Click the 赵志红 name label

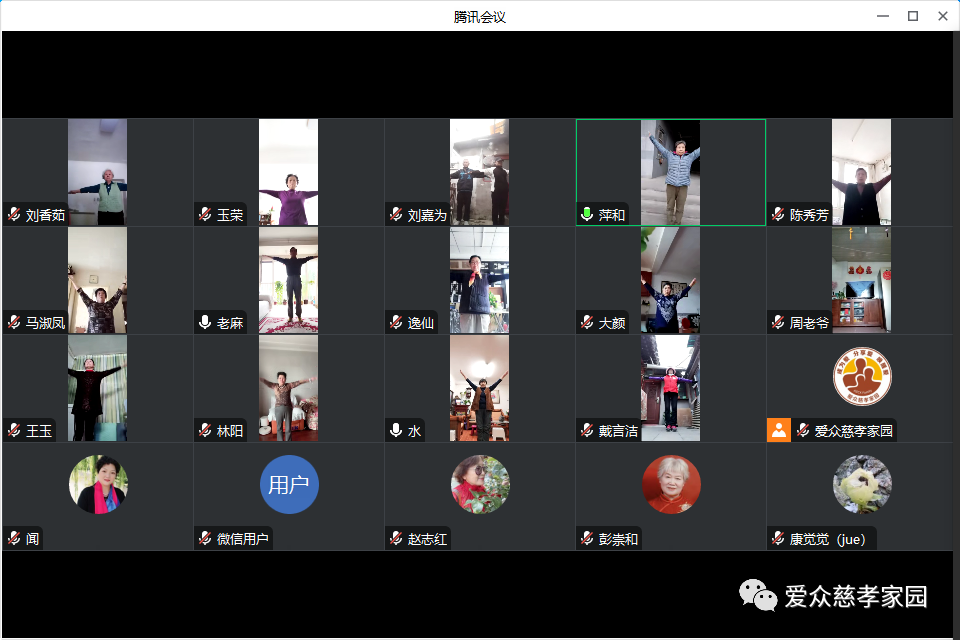pyautogui.click(x=428, y=540)
